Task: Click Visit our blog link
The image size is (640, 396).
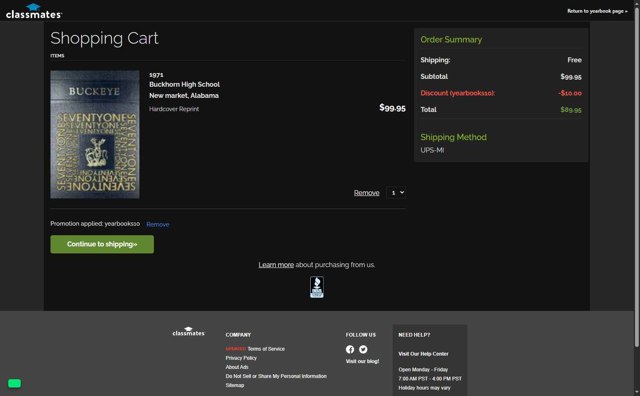Action: (x=362, y=361)
